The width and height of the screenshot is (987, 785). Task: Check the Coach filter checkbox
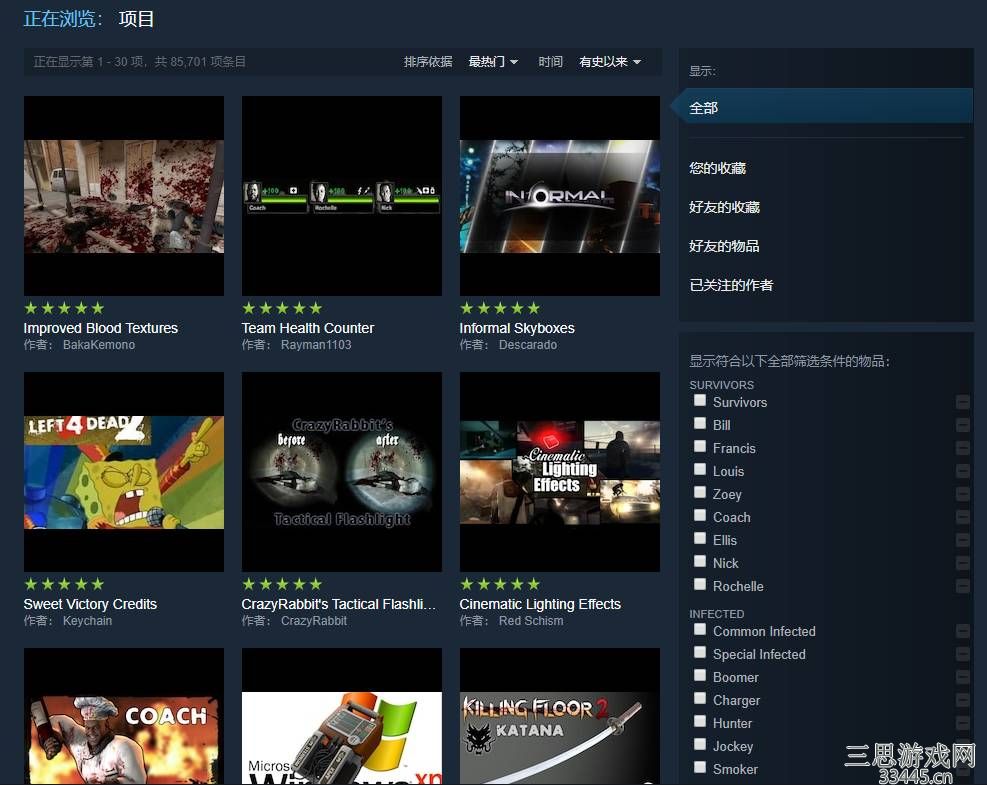coord(699,515)
